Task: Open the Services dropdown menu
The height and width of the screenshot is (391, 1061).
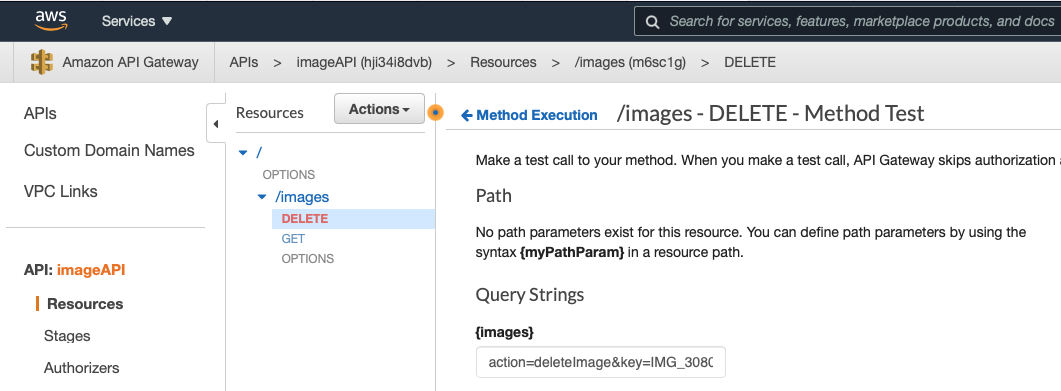Action: 137,21
